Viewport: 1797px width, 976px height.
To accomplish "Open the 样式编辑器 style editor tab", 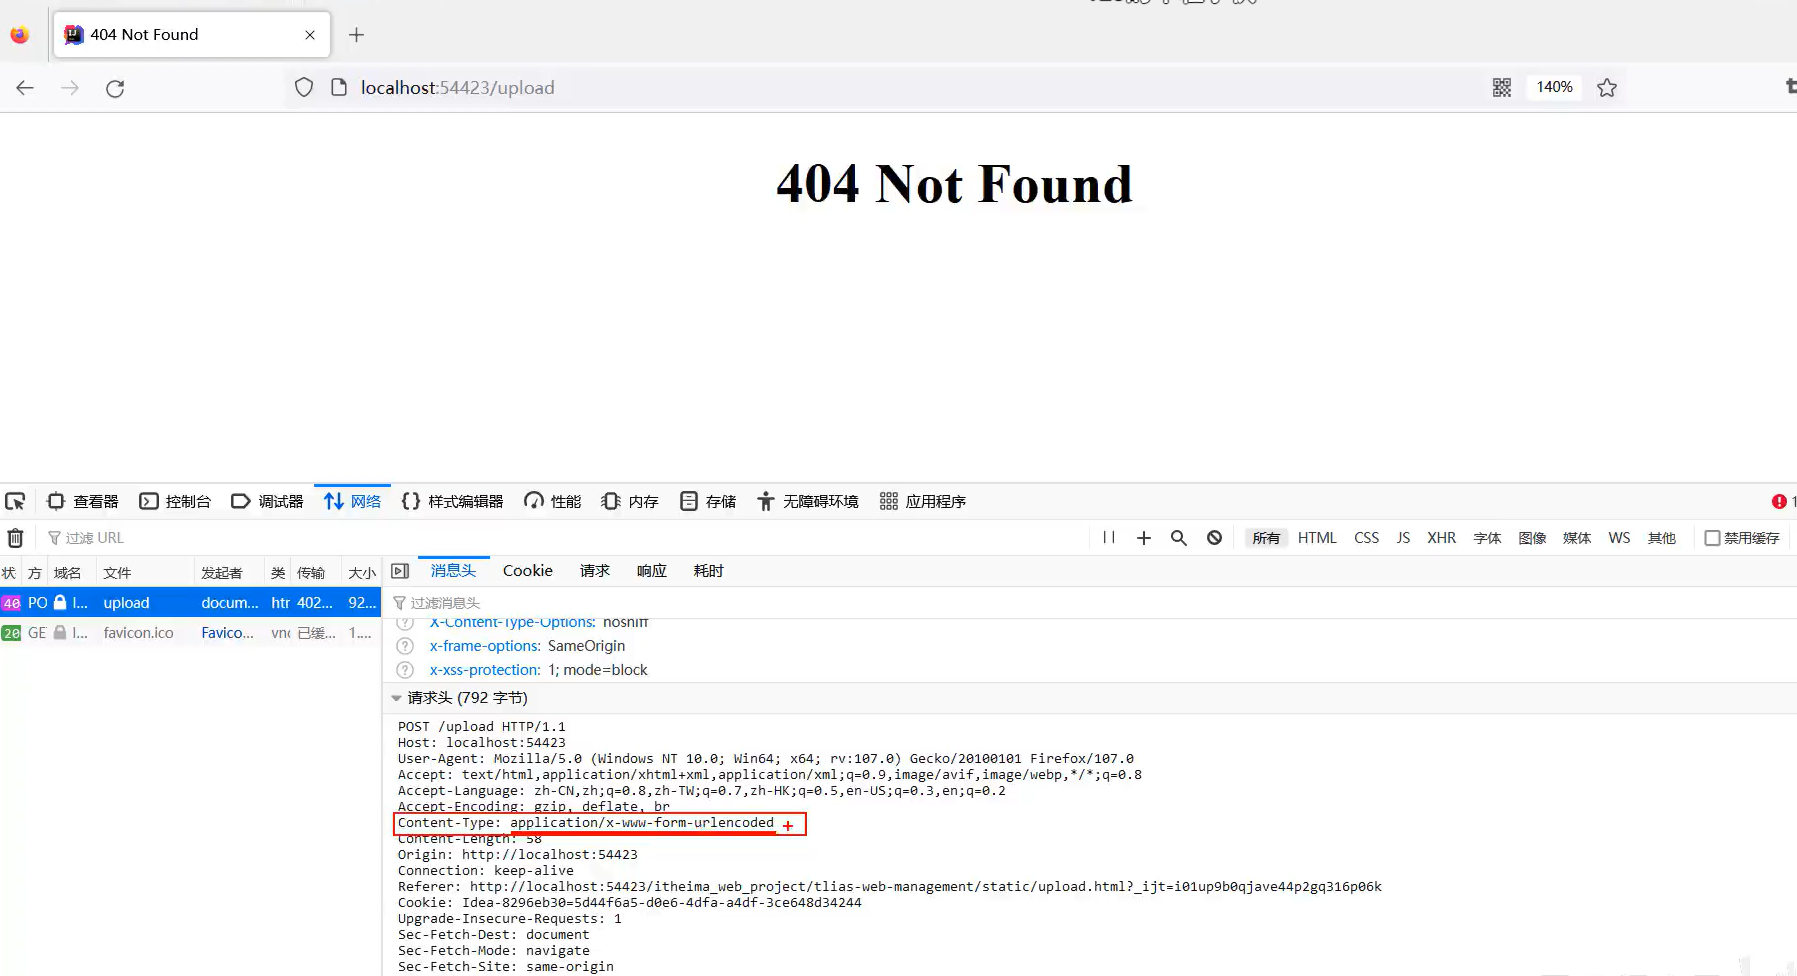I will pyautogui.click(x=453, y=501).
